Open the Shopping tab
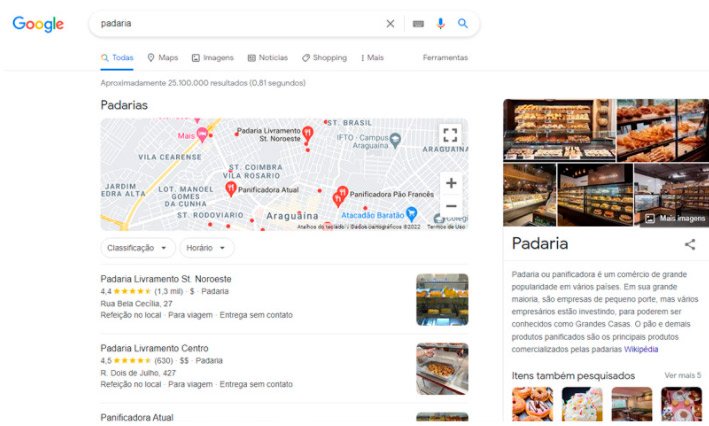 point(324,57)
